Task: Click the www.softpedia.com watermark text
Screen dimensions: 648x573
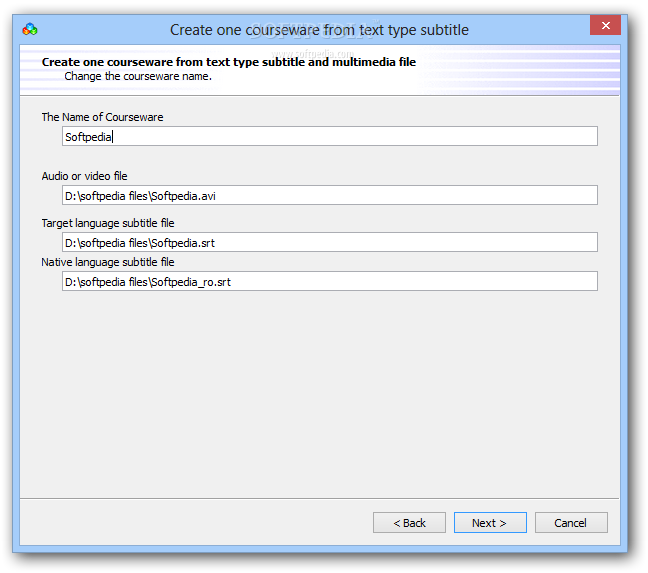Action: click(x=313, y=53)
